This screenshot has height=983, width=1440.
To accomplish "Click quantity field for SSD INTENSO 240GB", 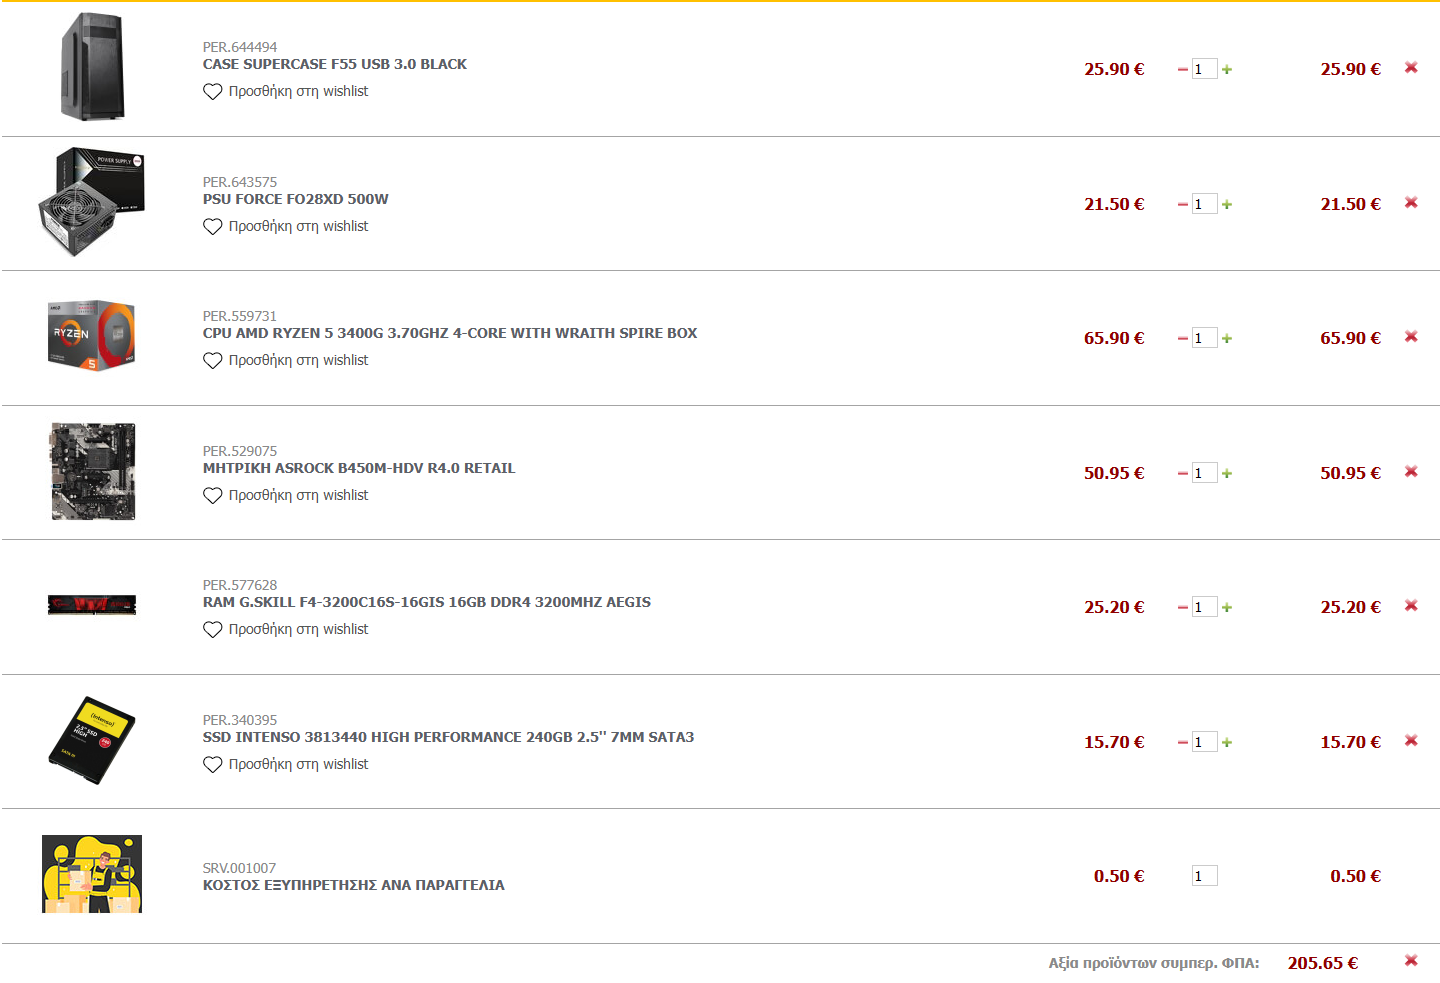I will pos(1204,742).
